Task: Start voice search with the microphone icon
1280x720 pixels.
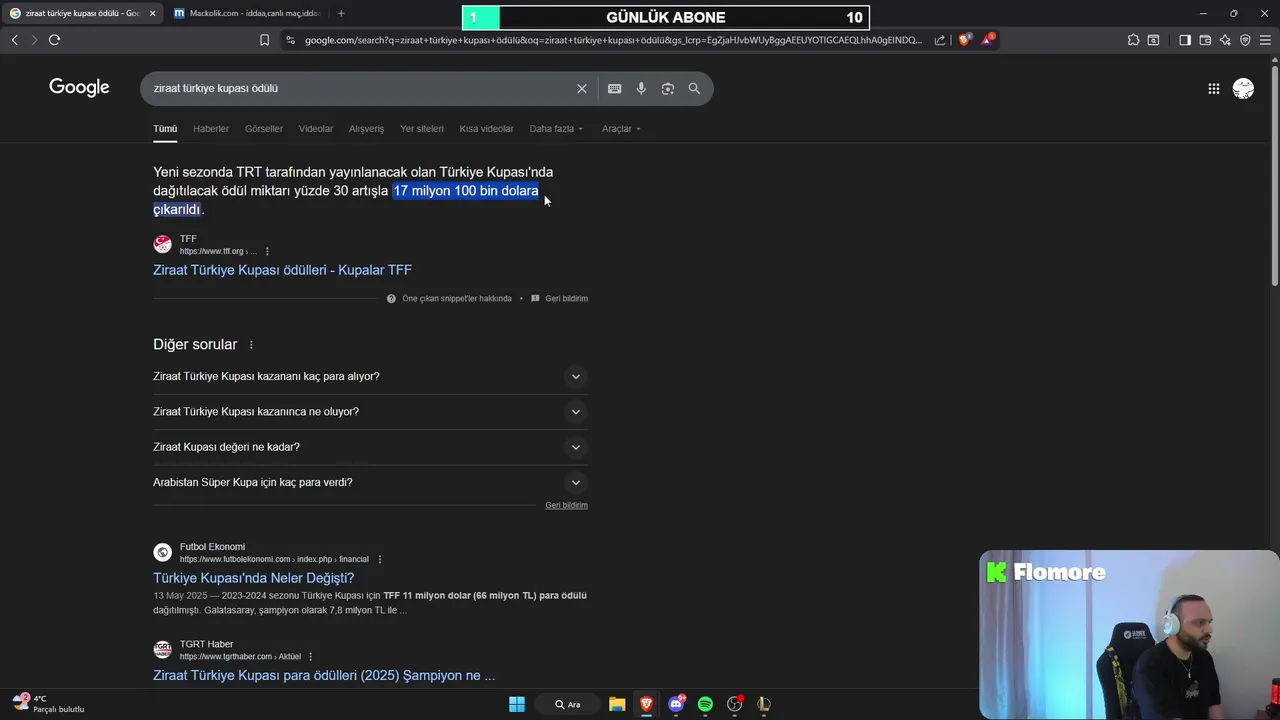Action: (641, 89)
